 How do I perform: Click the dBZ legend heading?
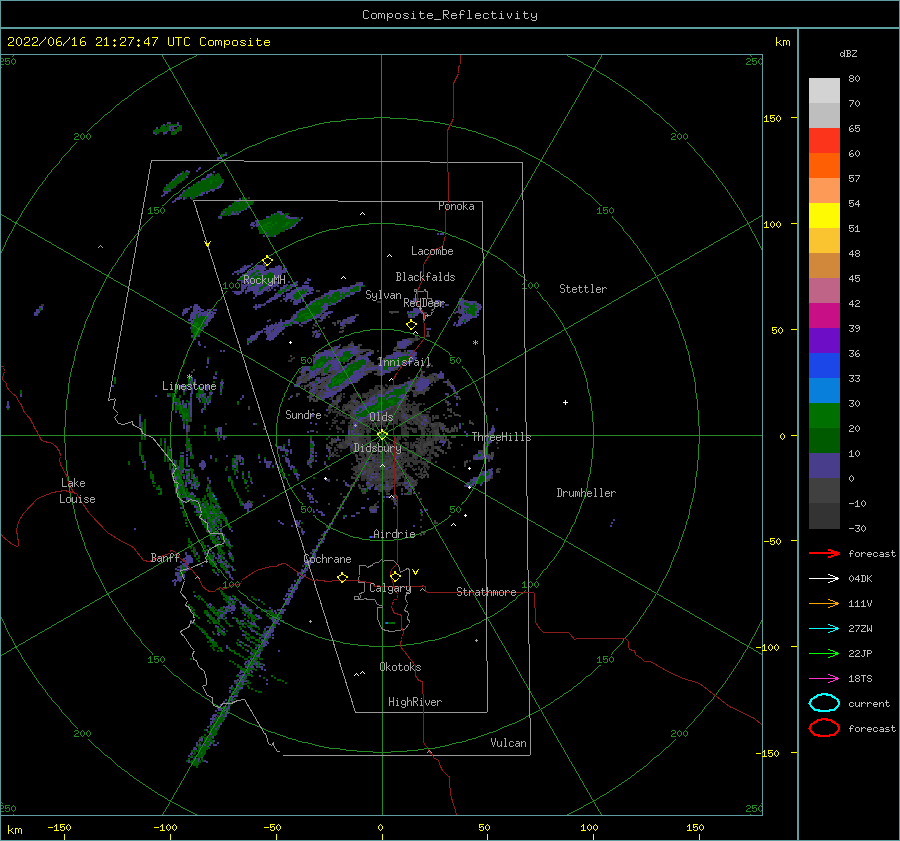click(x=848, y=53)
